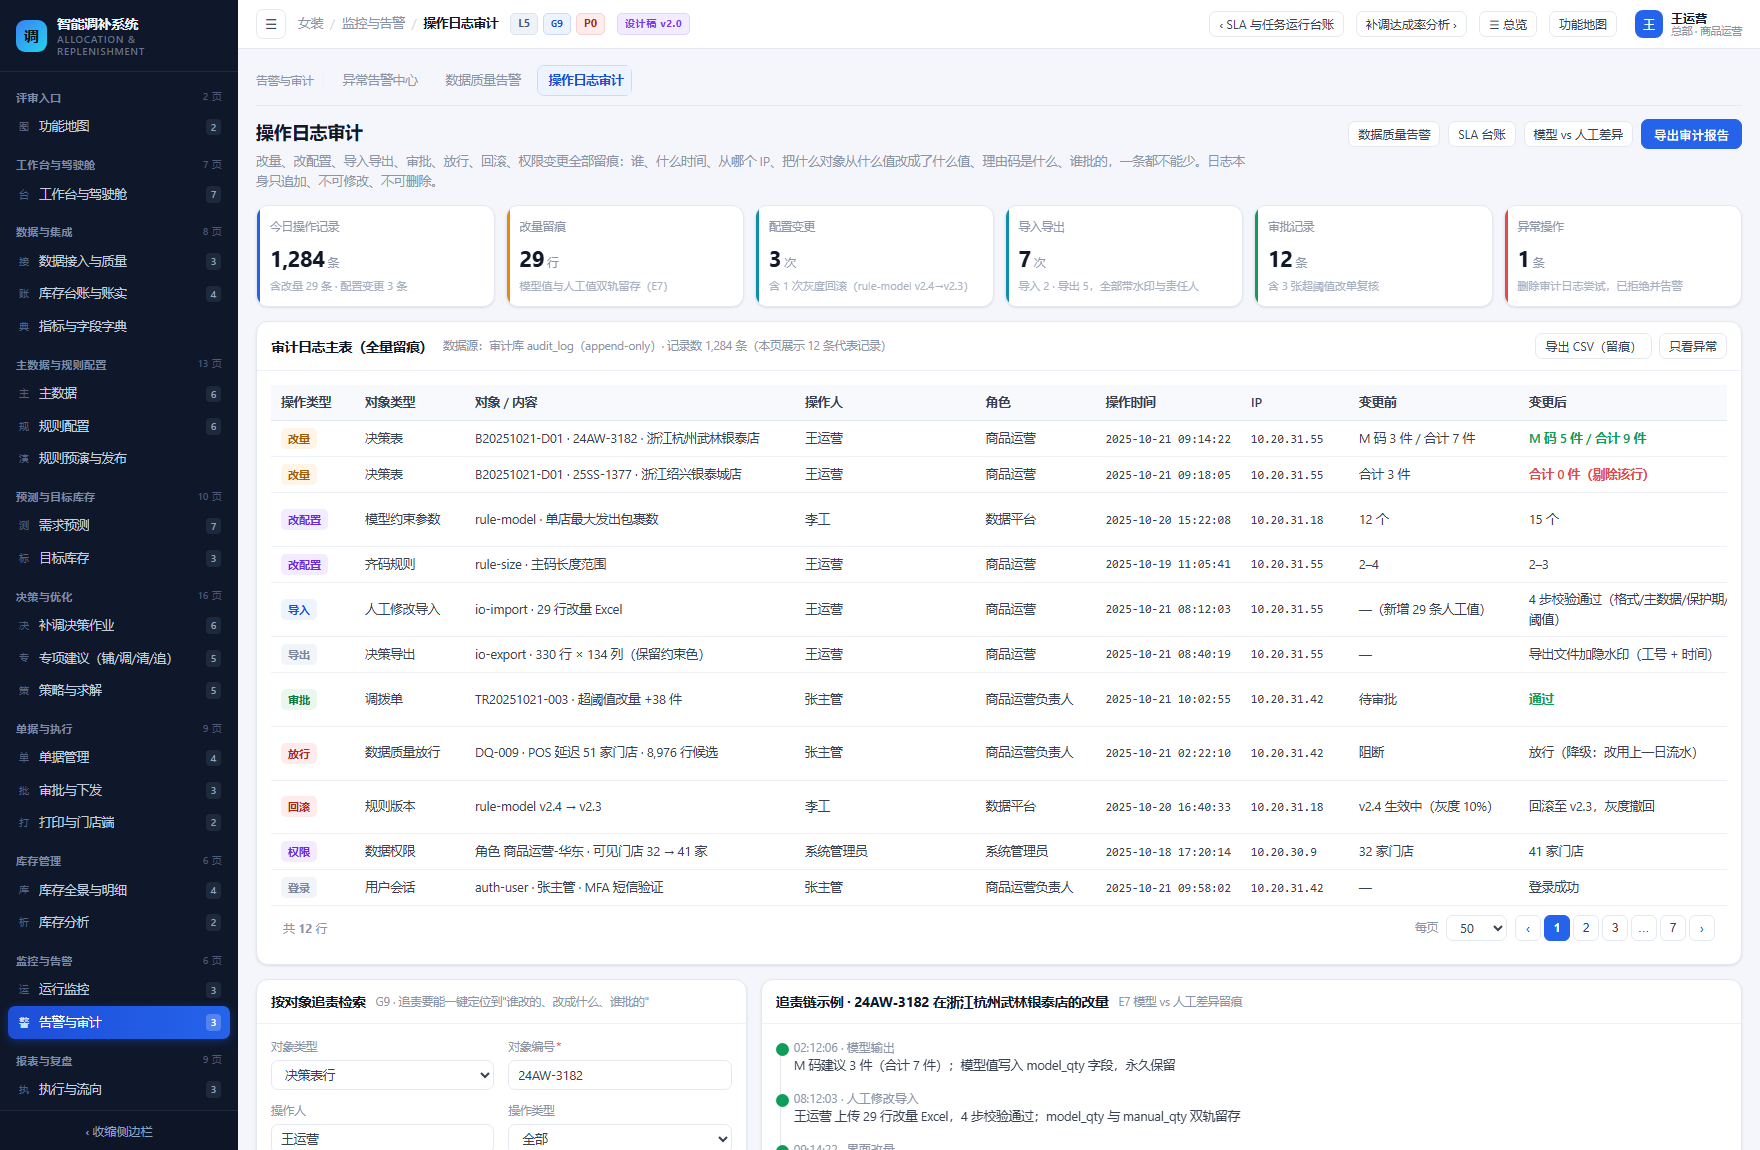Click the 操作人 field containing 王运营
This screenshot has height=1150, width=1760.
point(382,1138)
